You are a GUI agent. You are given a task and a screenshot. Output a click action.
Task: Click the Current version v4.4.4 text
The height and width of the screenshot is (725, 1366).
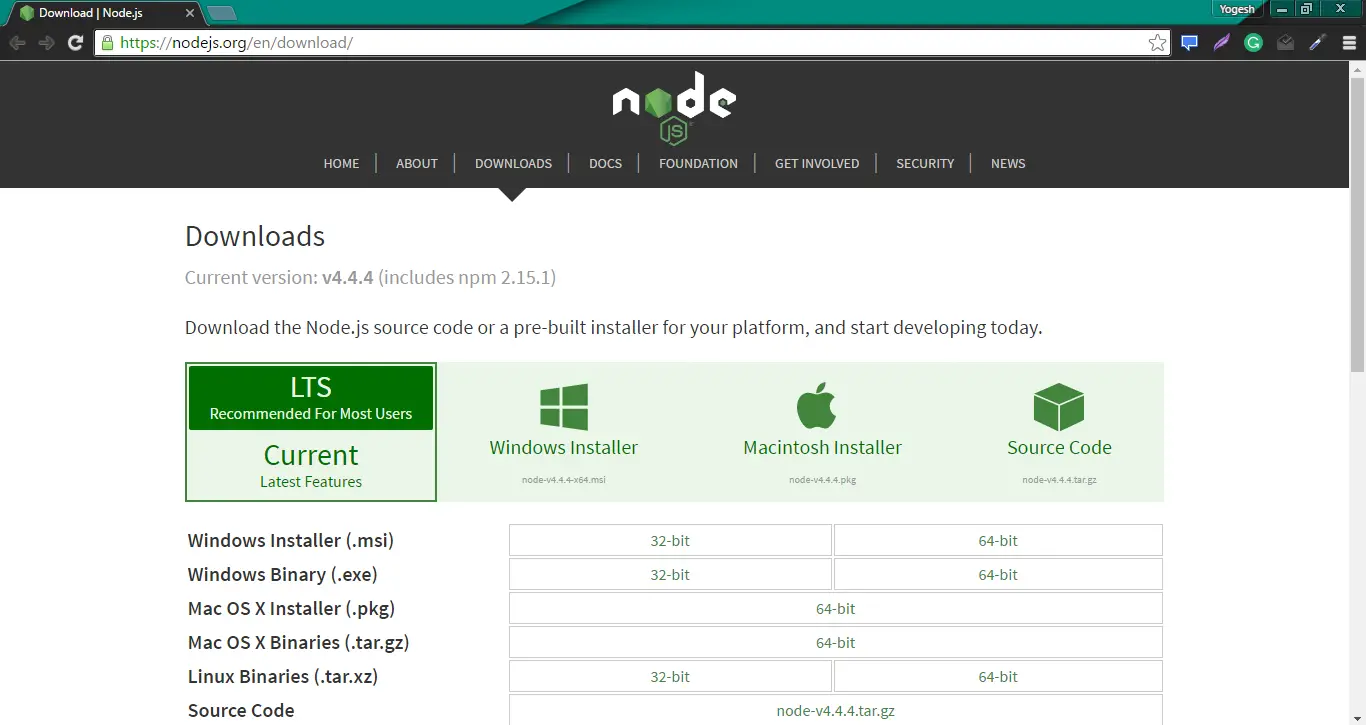click(370, 277)
